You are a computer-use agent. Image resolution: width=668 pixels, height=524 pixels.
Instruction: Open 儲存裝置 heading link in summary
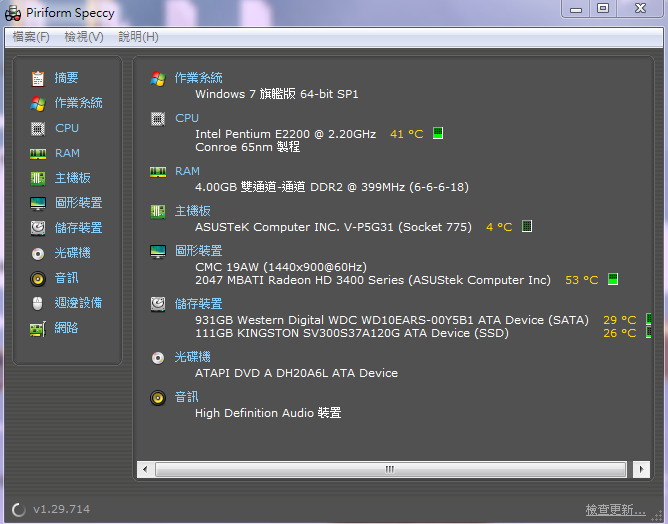(x=199, y=304)
